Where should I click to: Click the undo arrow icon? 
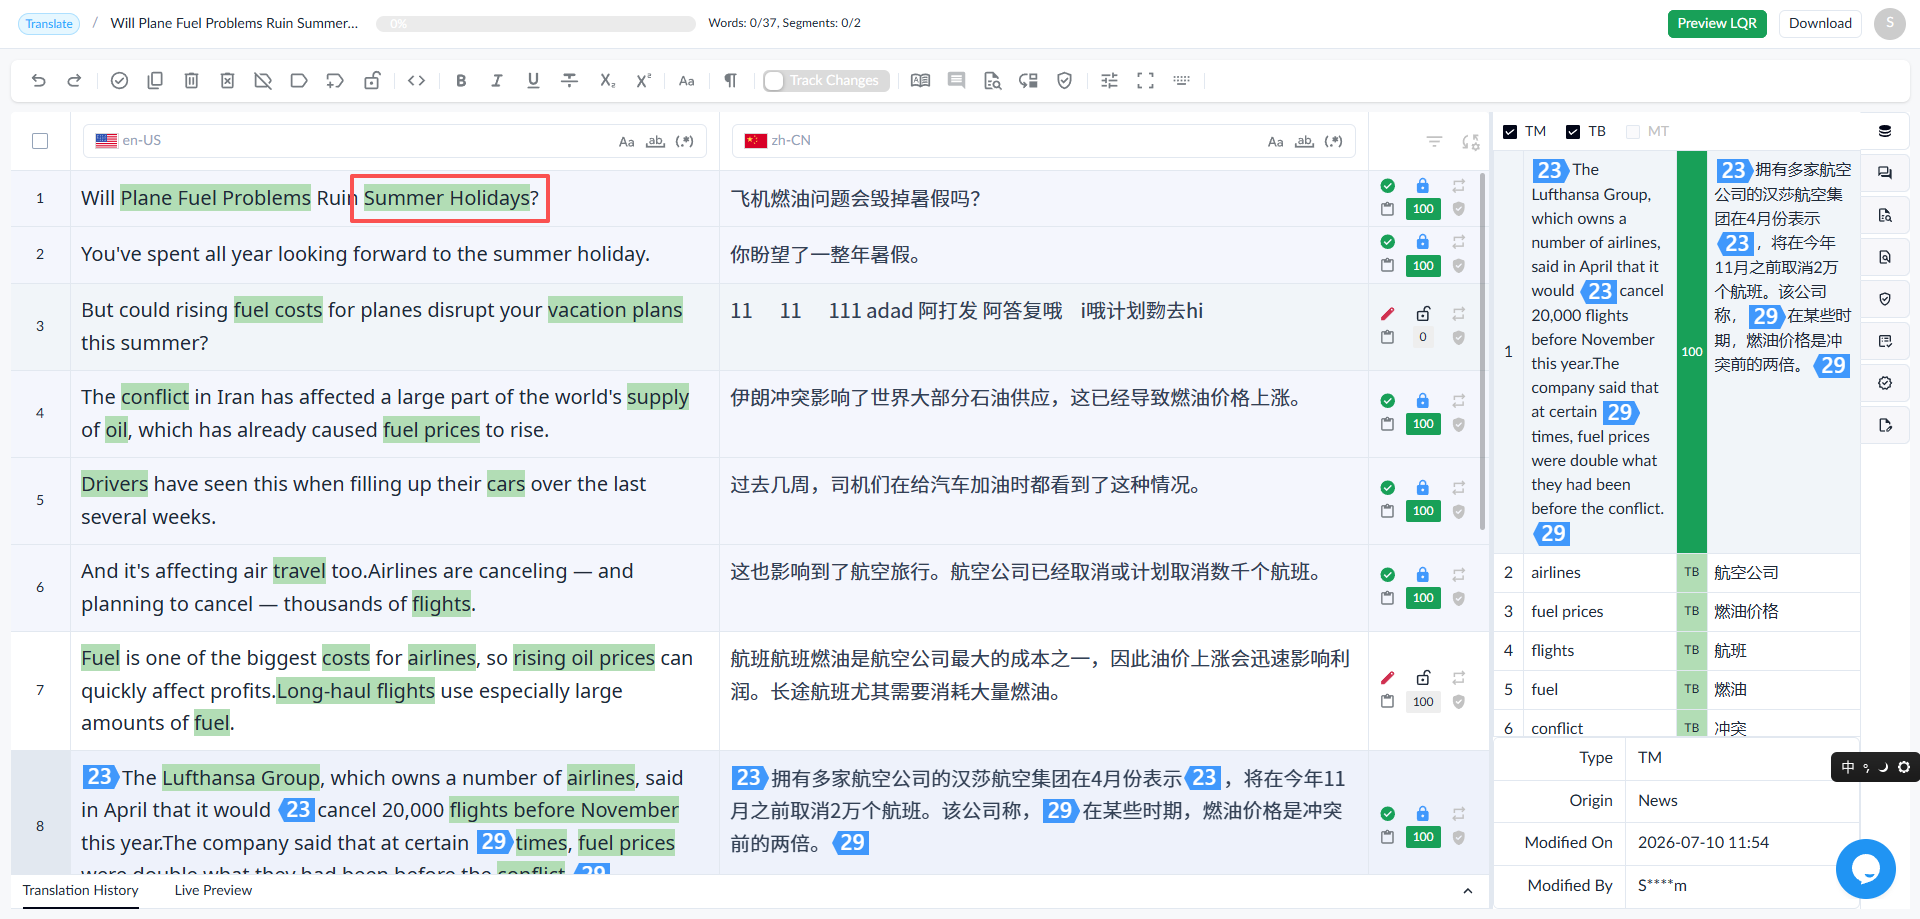click(39, 81)
